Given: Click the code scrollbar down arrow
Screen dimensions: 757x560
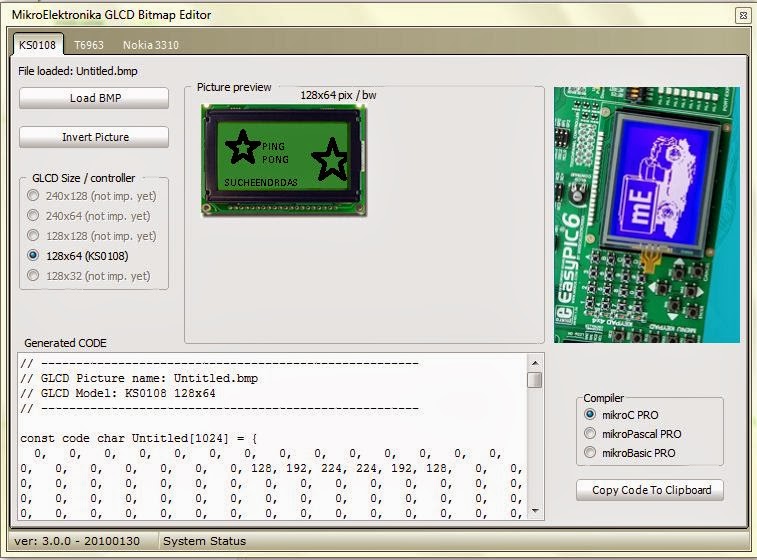Looking at the screenshot, I should [x=535, y=511].
